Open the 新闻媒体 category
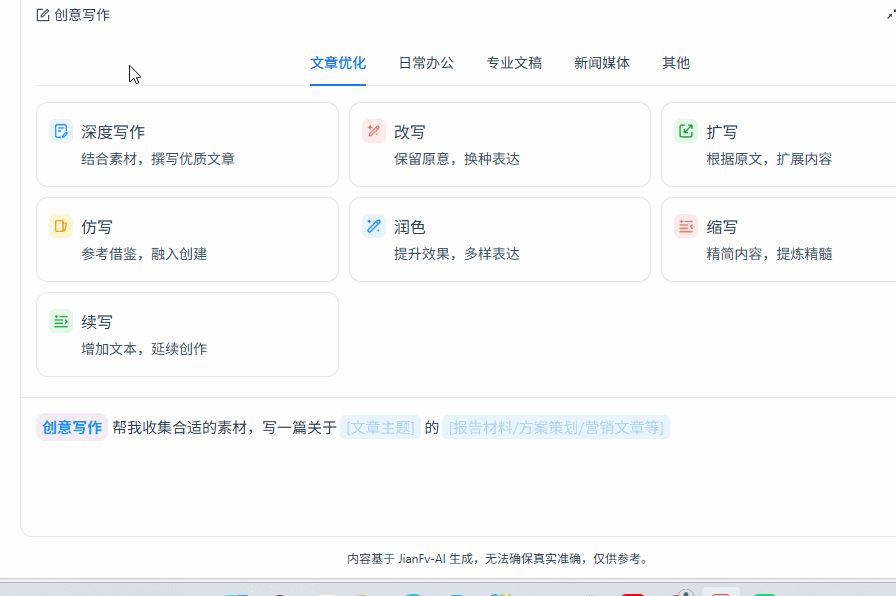 pos(602,62)
